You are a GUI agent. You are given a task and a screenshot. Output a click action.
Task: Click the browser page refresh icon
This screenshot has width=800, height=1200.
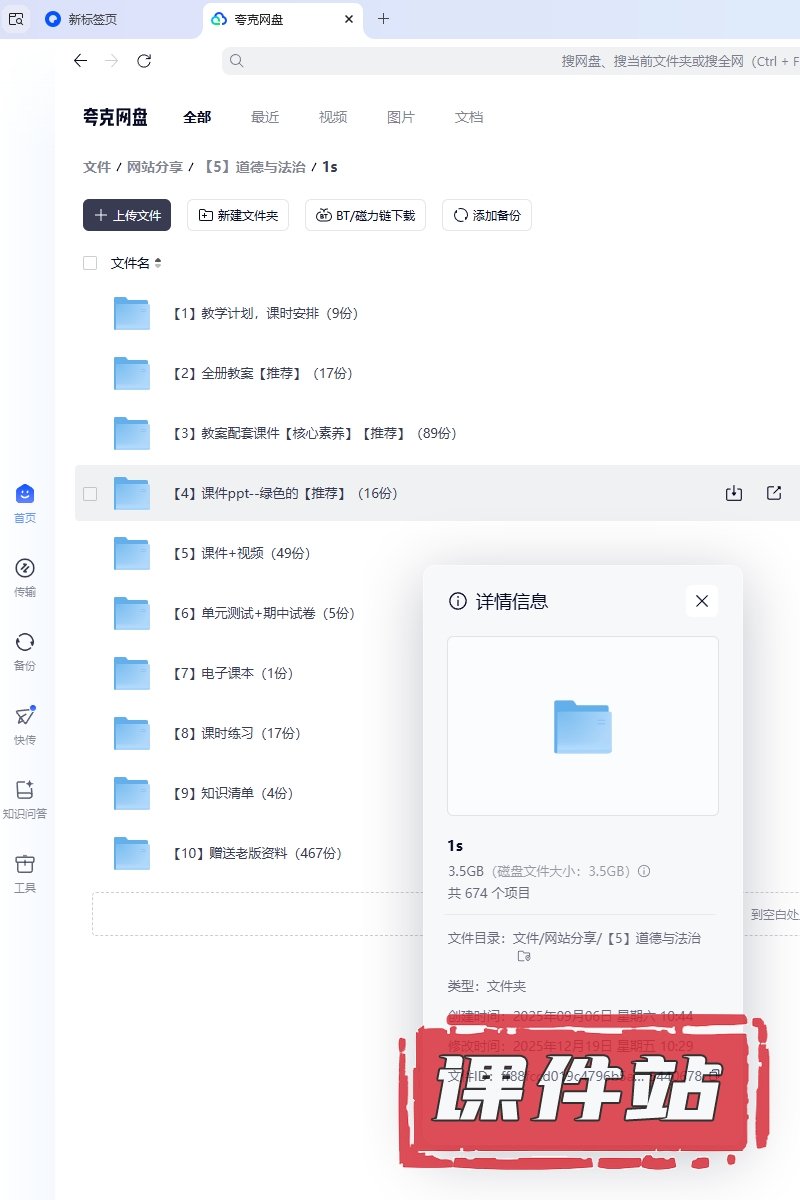[x=144, y=61]
